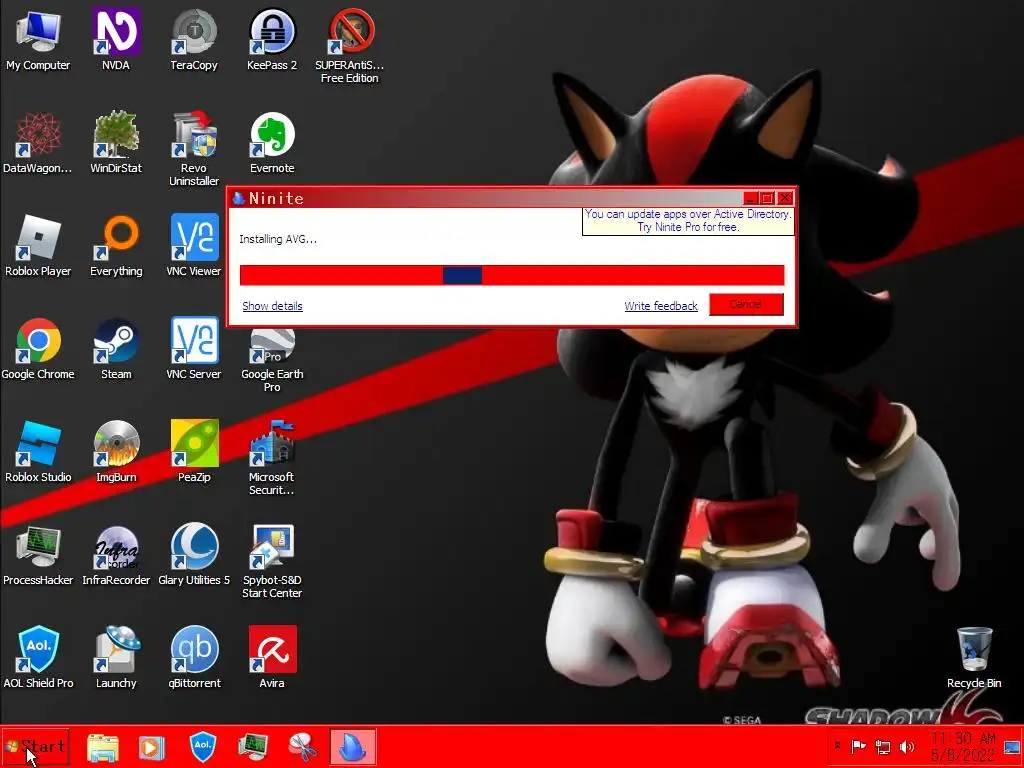Select the ProcessHacker desktop shortcut
Viewport: 1024px width, 768px height.
[38, 555]
